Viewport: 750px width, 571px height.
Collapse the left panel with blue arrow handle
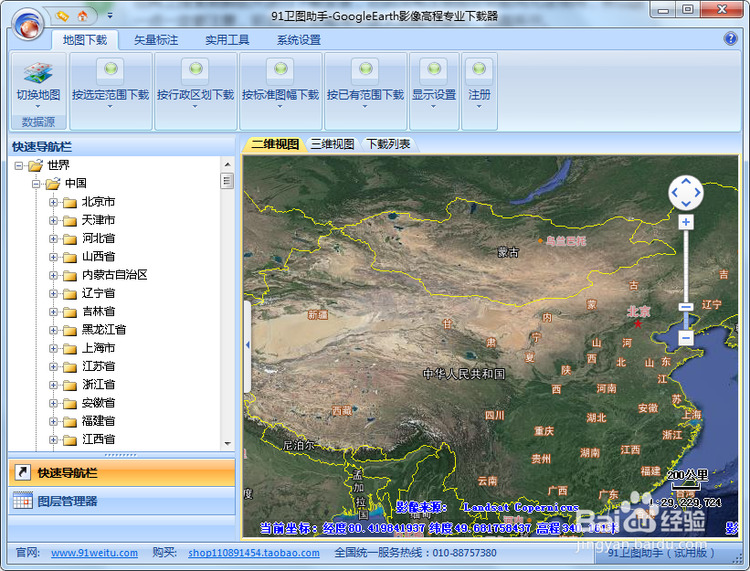click(x=247, y=345)
